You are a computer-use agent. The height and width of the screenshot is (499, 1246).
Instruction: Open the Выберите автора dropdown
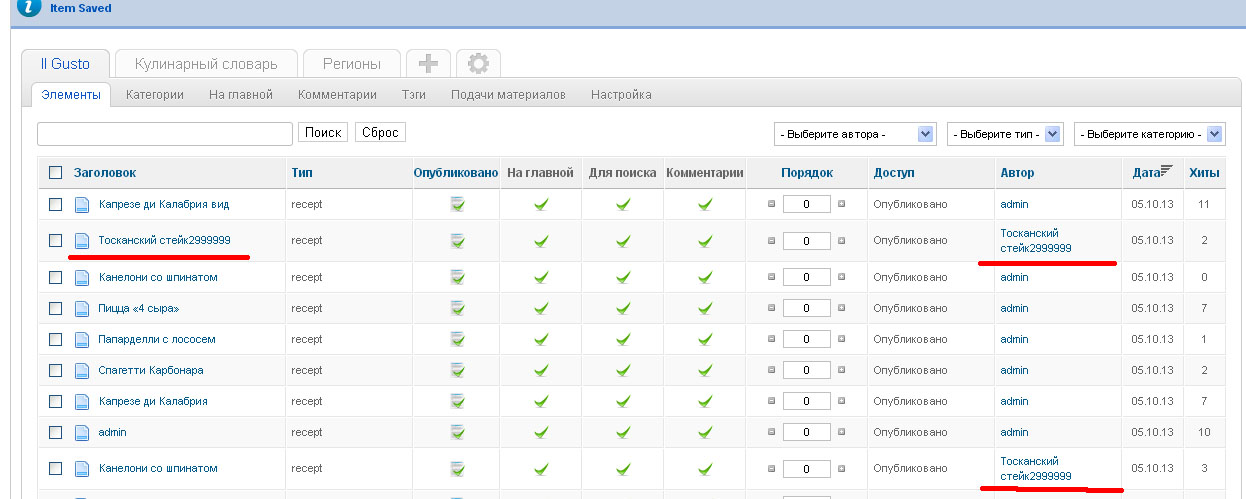pos(854,134)
